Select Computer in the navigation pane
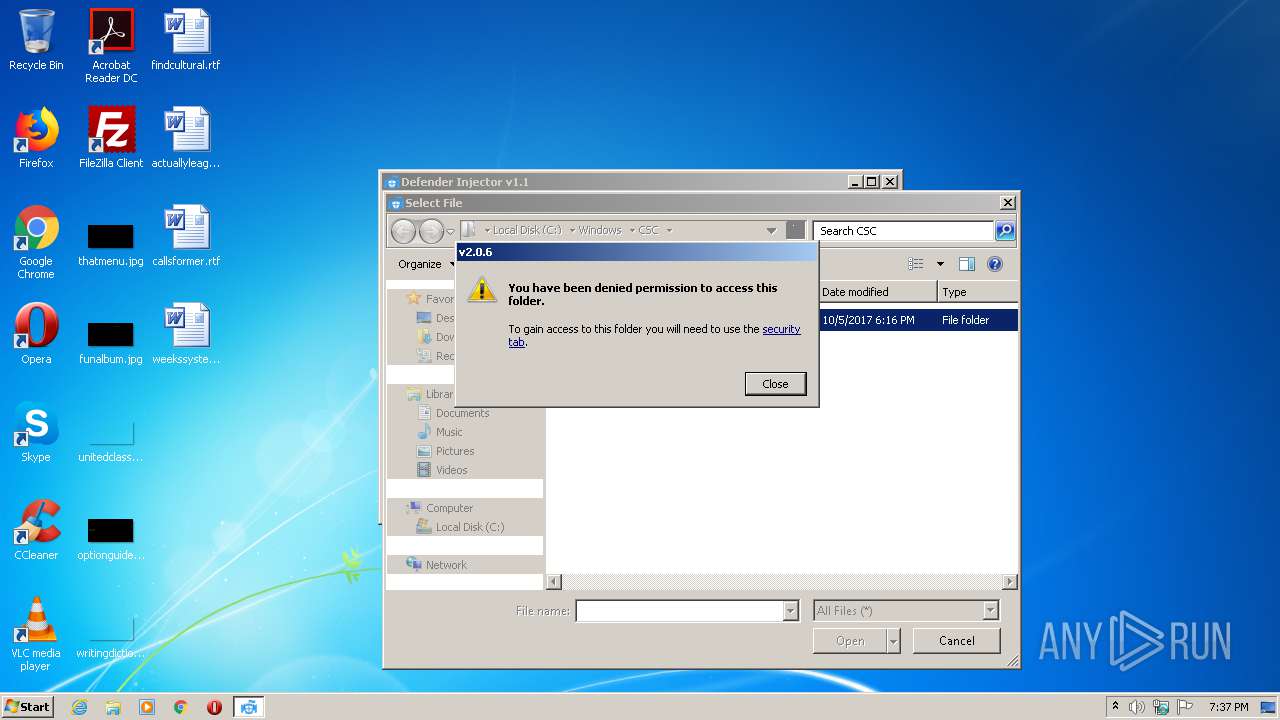 point(449,508)
